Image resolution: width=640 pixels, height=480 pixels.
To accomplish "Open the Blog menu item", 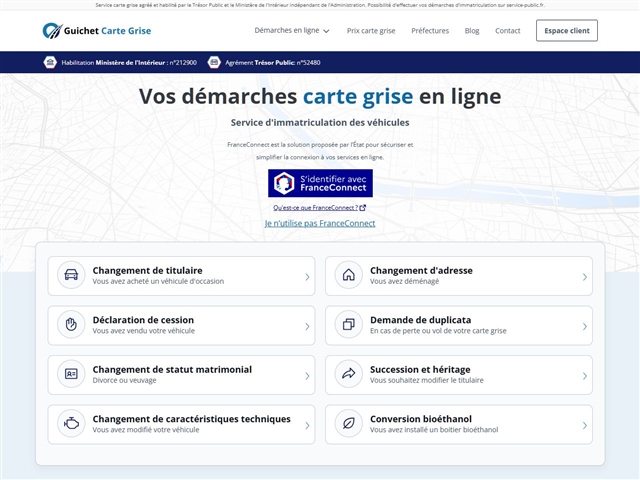I will 472,31.
